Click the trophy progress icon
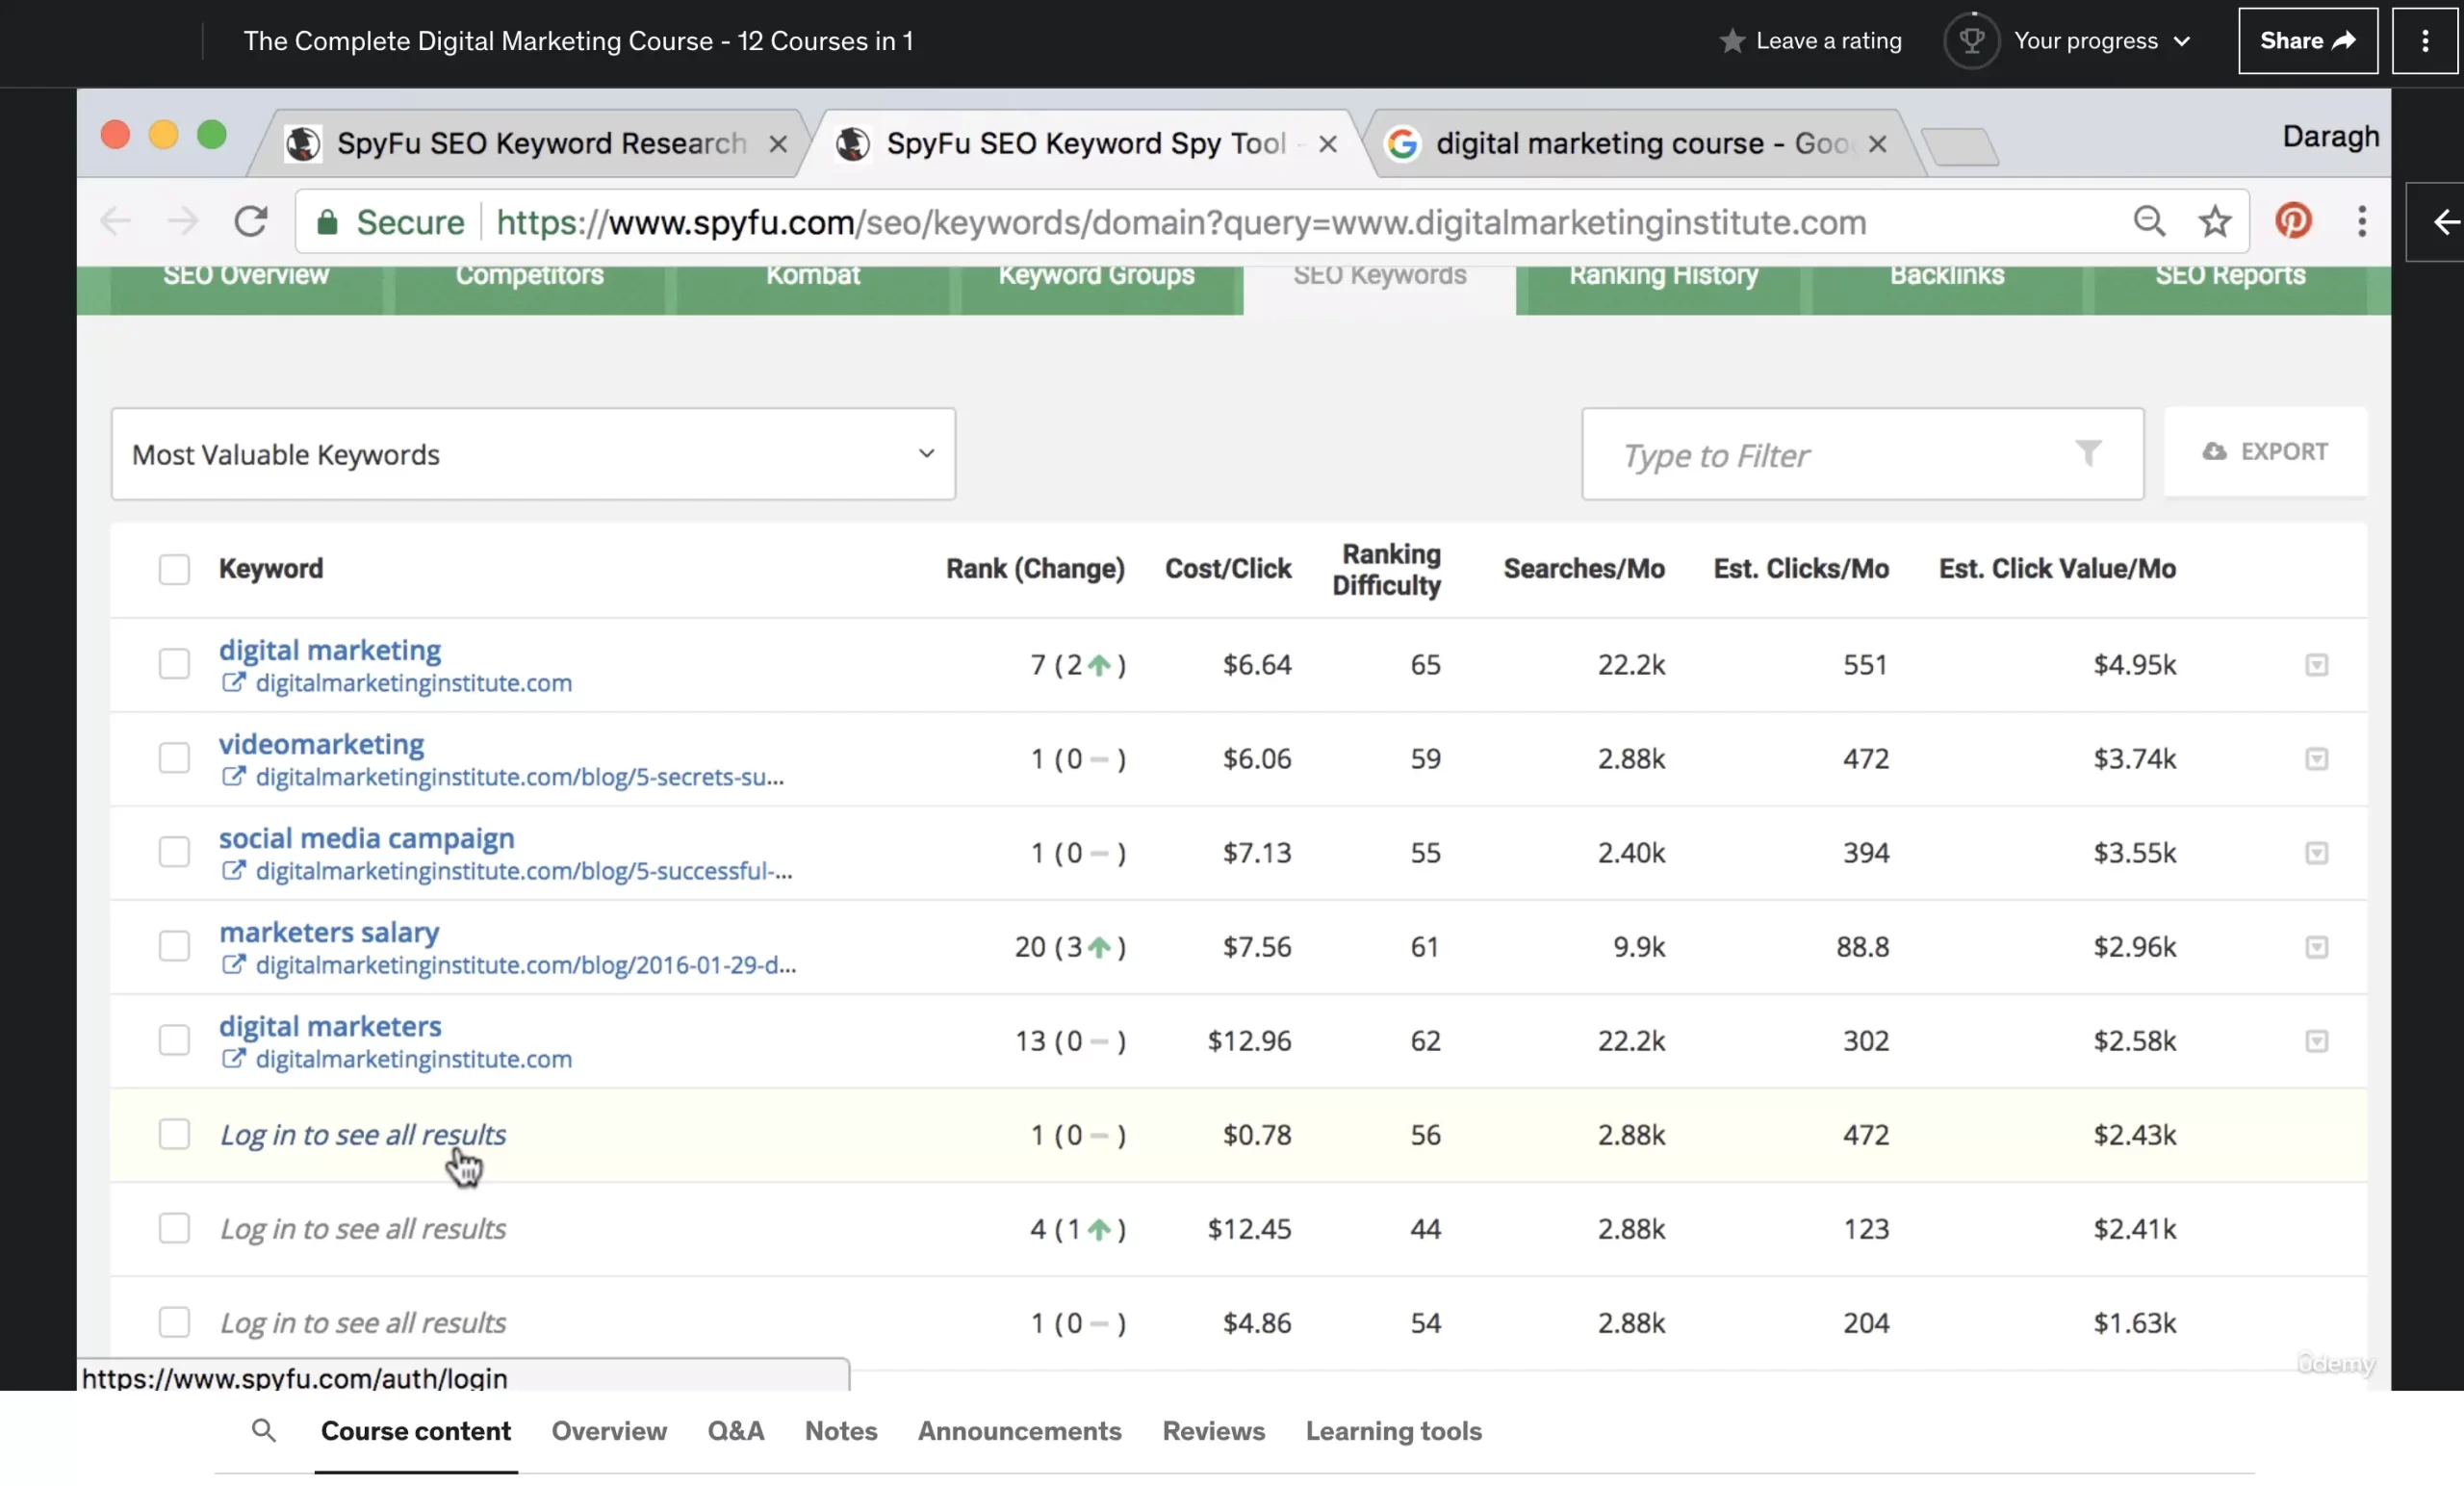This screenshot has height=1486, width=2464. pos(1971,41)
